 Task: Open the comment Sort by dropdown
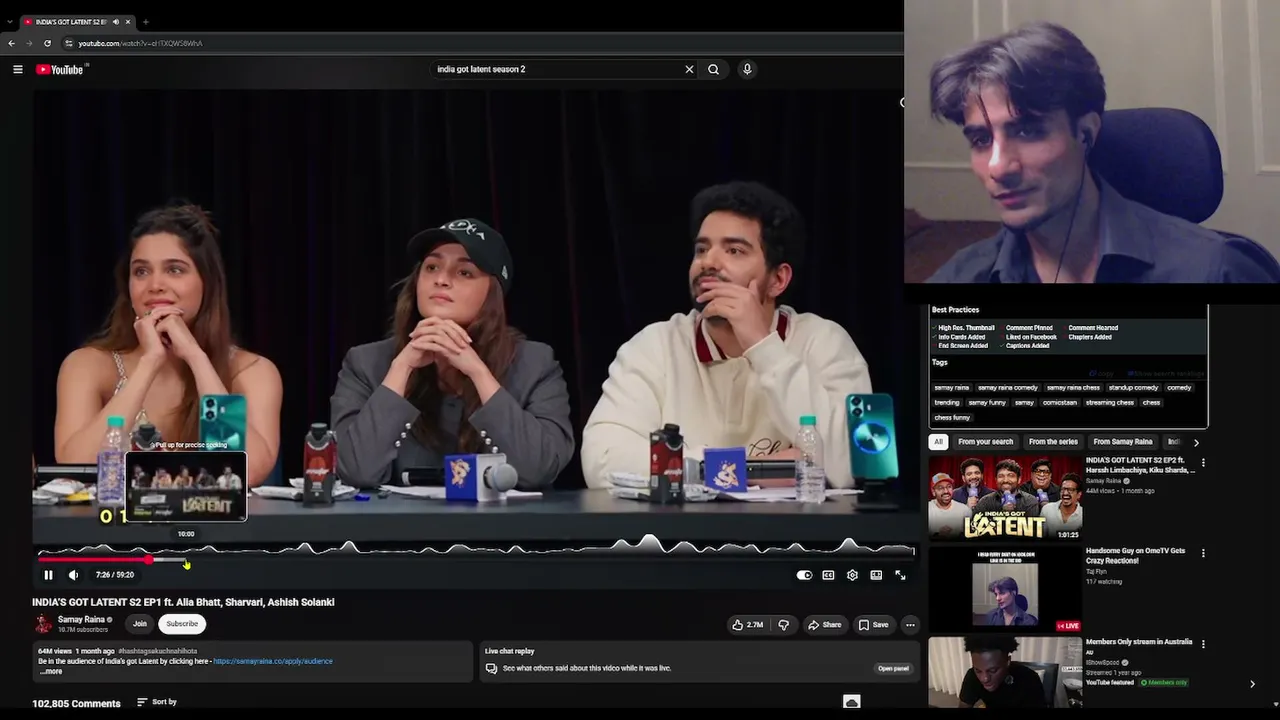(x=157, y=702)
